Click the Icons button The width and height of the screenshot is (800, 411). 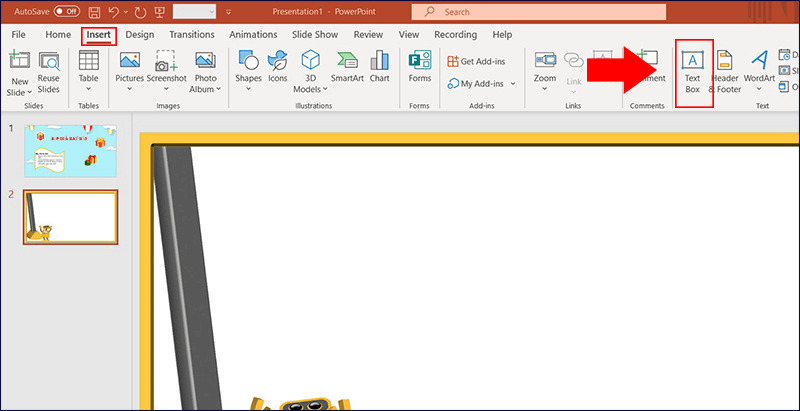pyautogui.click(x=278, y=66)
